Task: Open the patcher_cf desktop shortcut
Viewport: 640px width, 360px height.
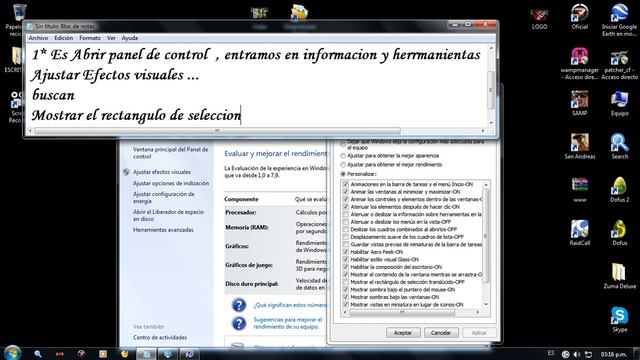Action: pyautogui.click(x=619, y=64)
